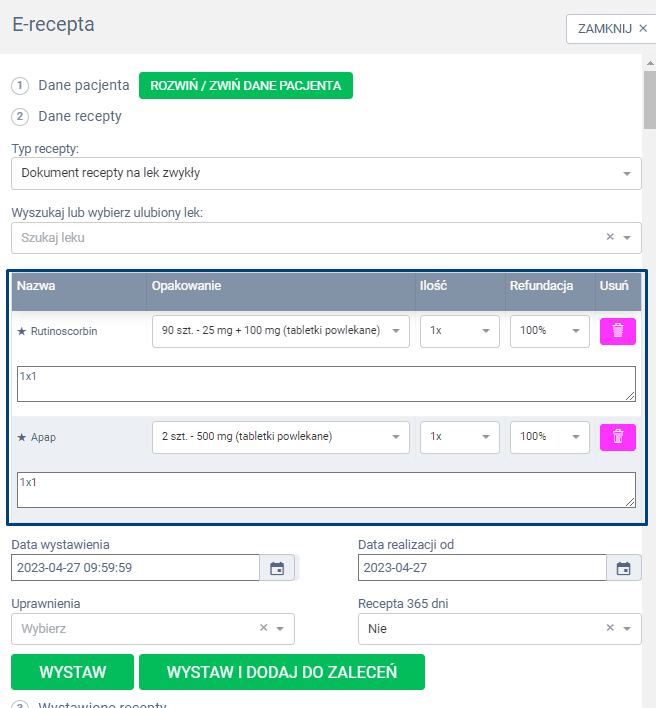Change Rutinoscorbin refund 100% dropdown
Viewport: 656px width, 708px height.
pyautogui.click(x=549, y=331)
